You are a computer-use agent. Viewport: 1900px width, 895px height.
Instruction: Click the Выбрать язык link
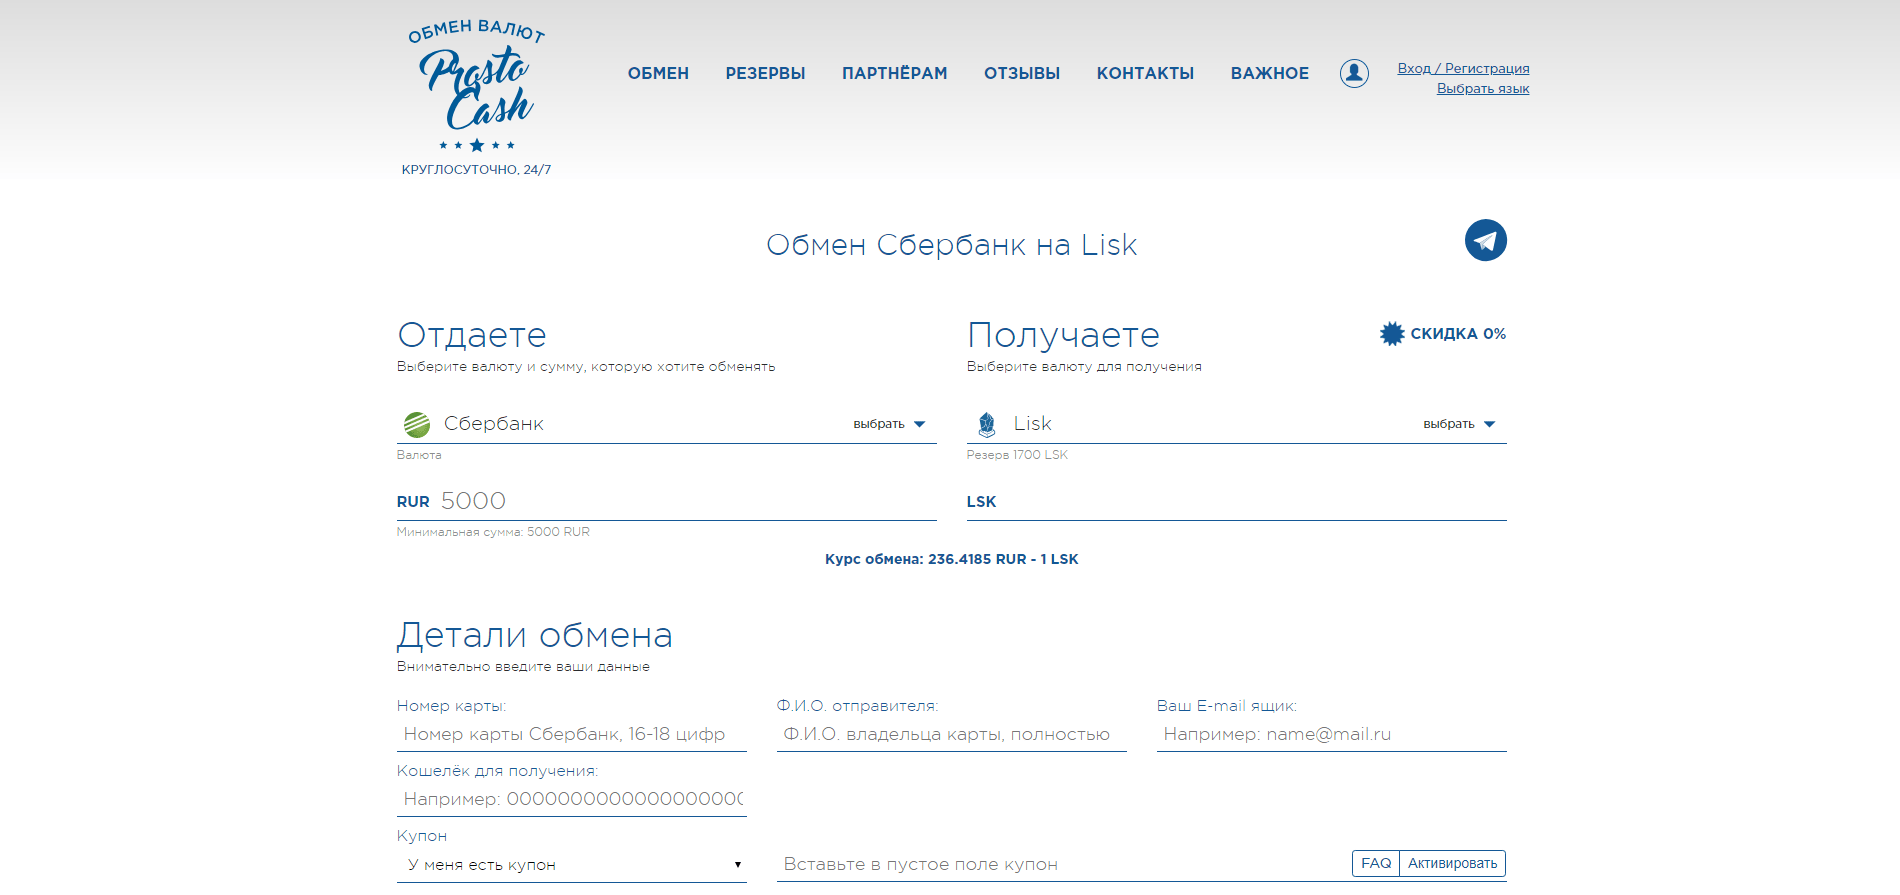[x=1483, y=88]
